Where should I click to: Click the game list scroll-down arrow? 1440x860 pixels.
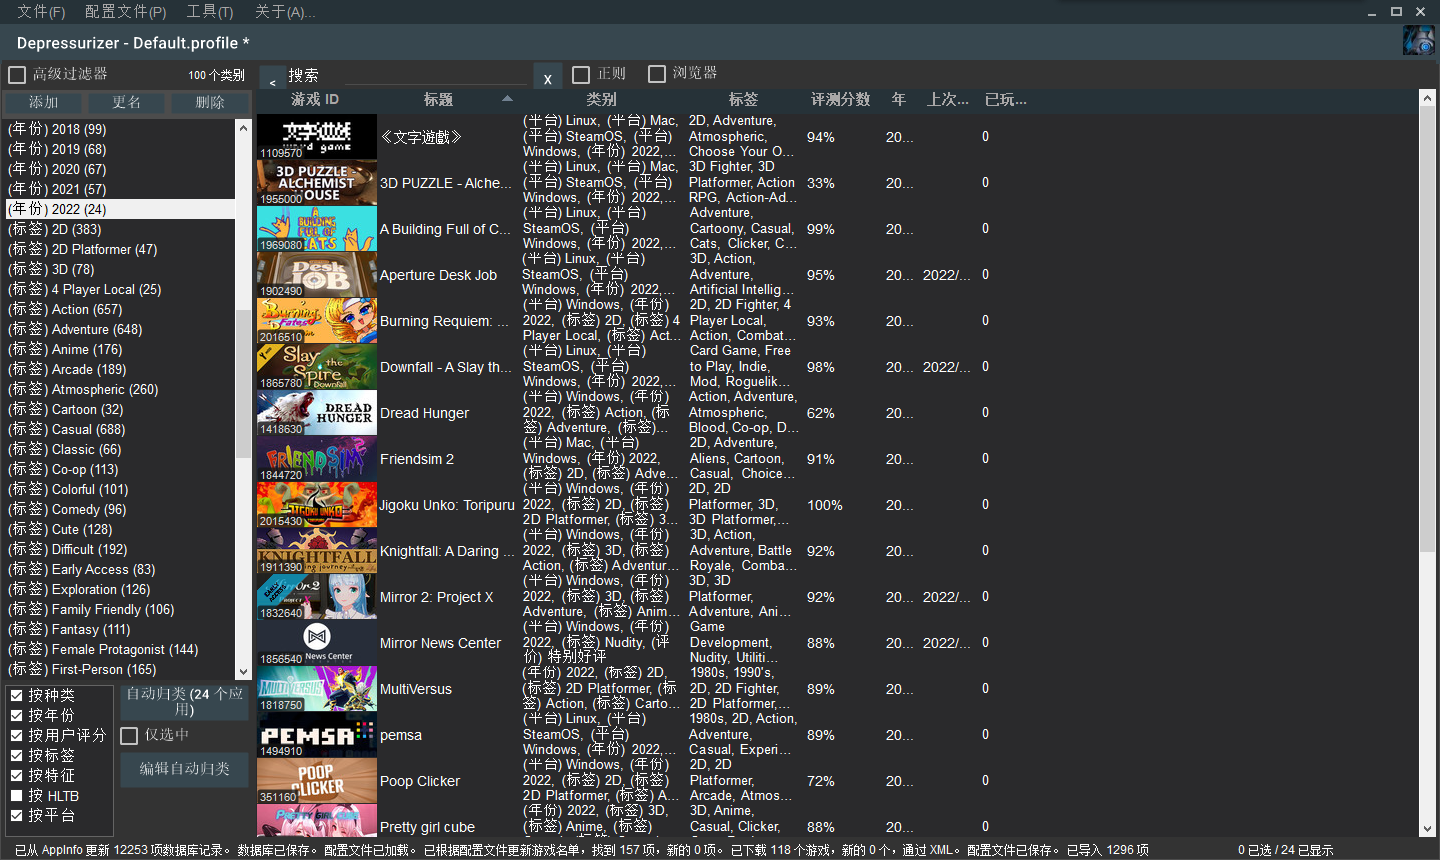pos(1427,829)
